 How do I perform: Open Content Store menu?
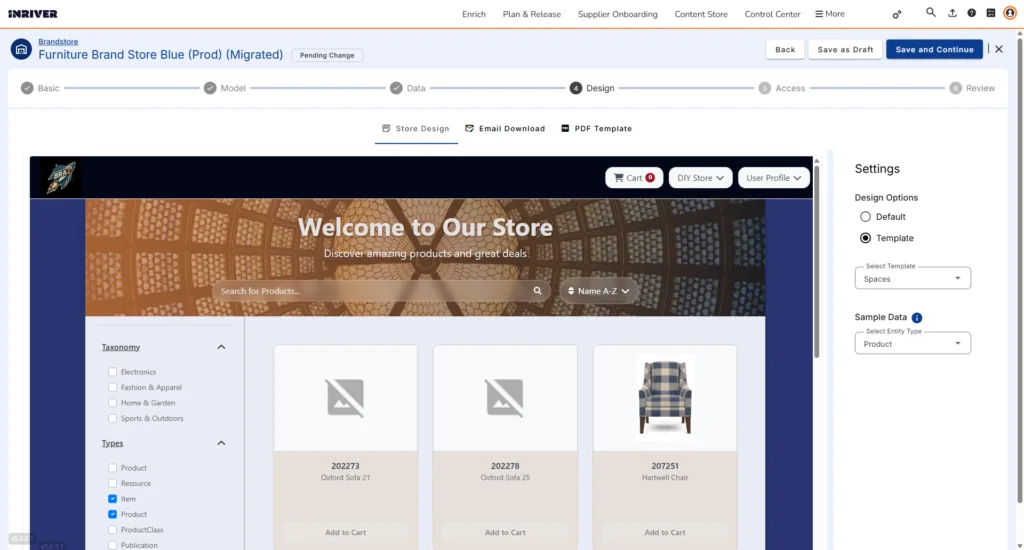[701, 14]
